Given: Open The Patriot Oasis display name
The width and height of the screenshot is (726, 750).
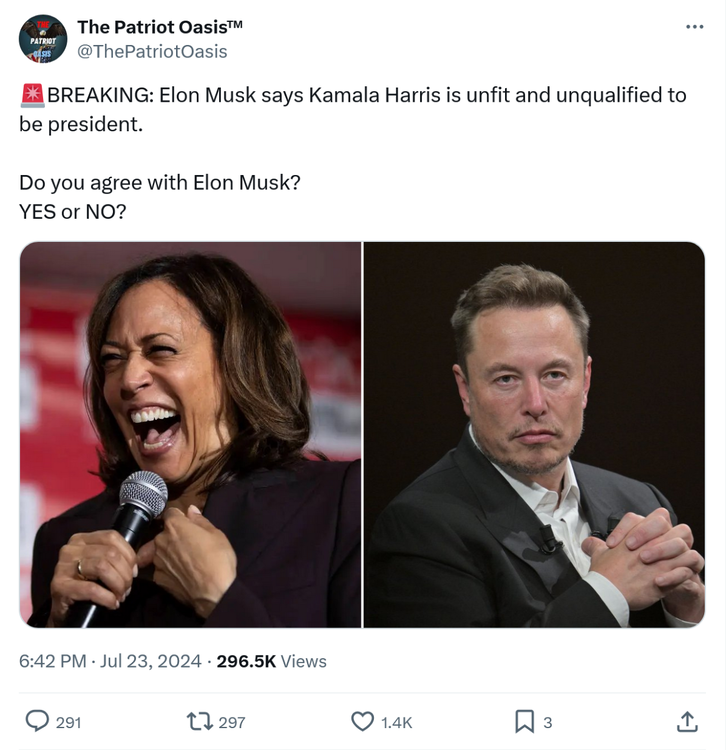Looking at the screenshot, I should pos(160,26).
